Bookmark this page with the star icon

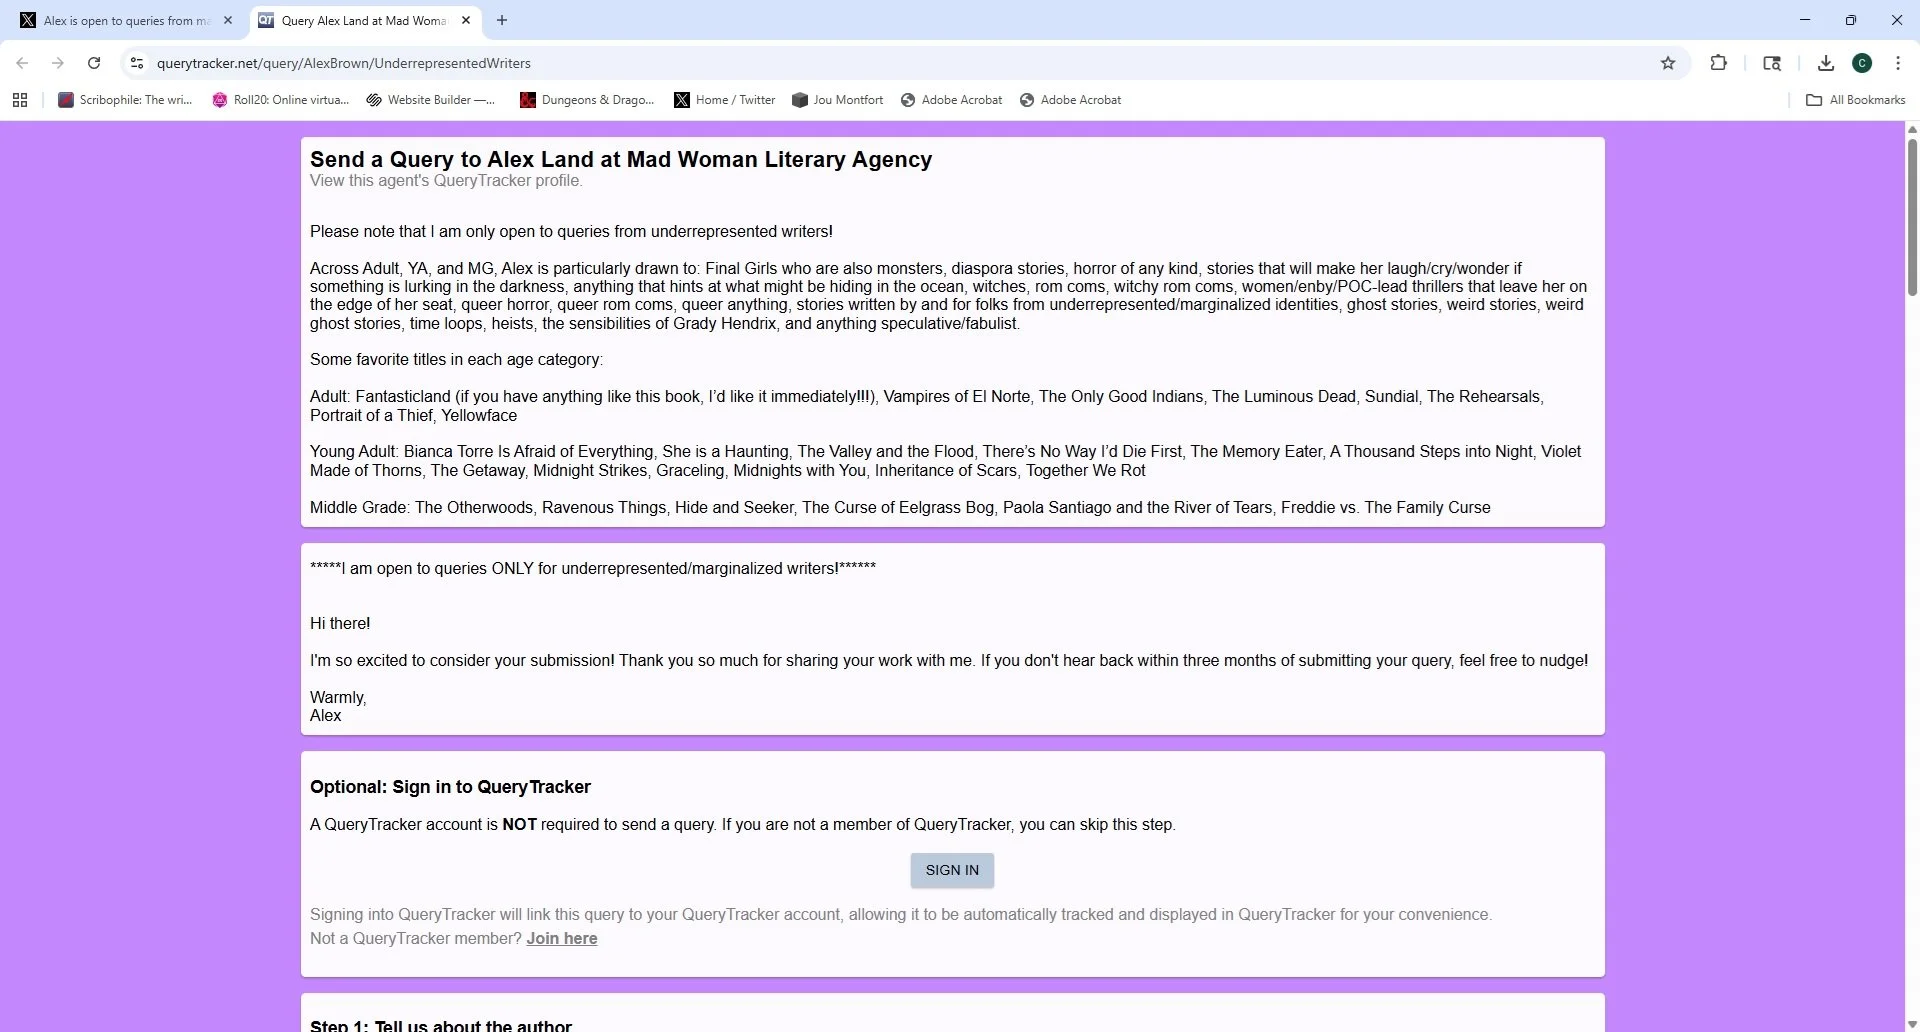[x=1668, y=63]
